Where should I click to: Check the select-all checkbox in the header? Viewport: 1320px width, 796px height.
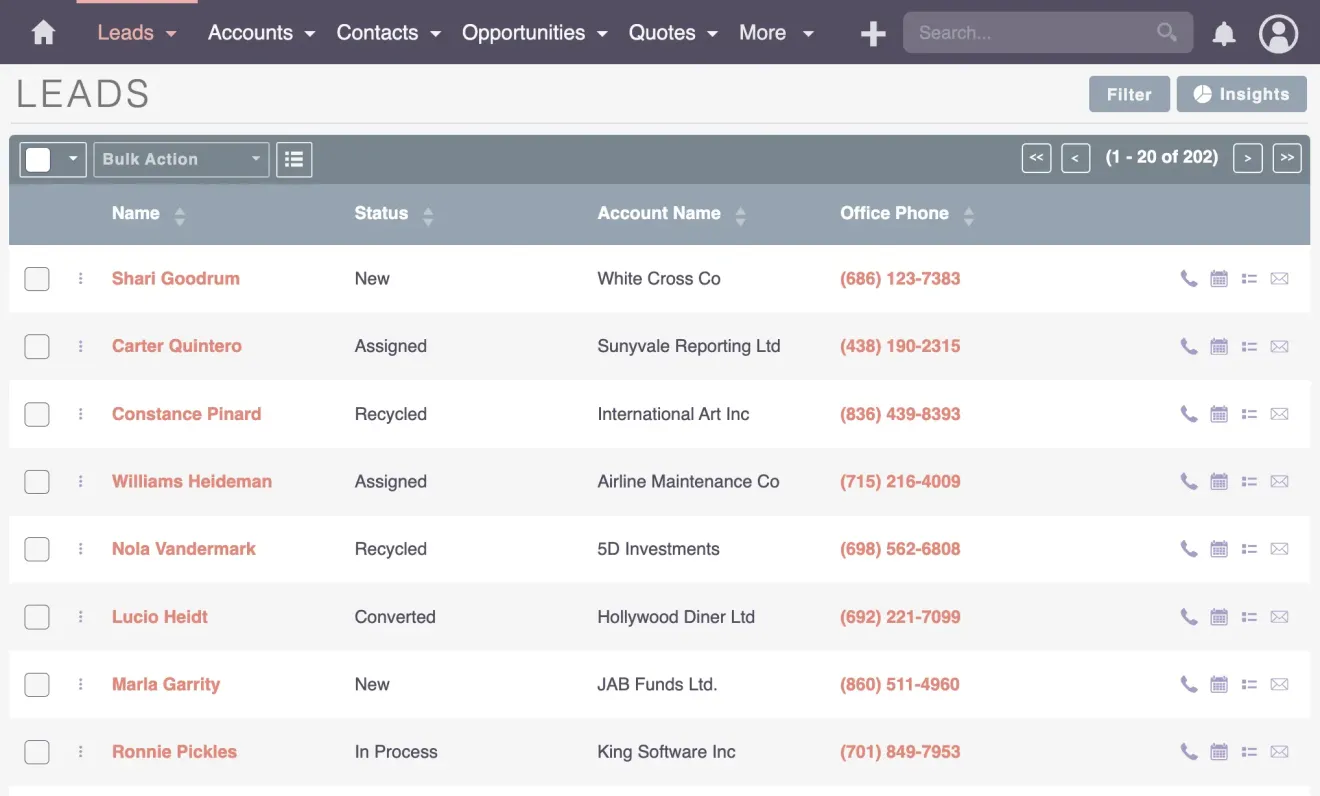(39, 159)
